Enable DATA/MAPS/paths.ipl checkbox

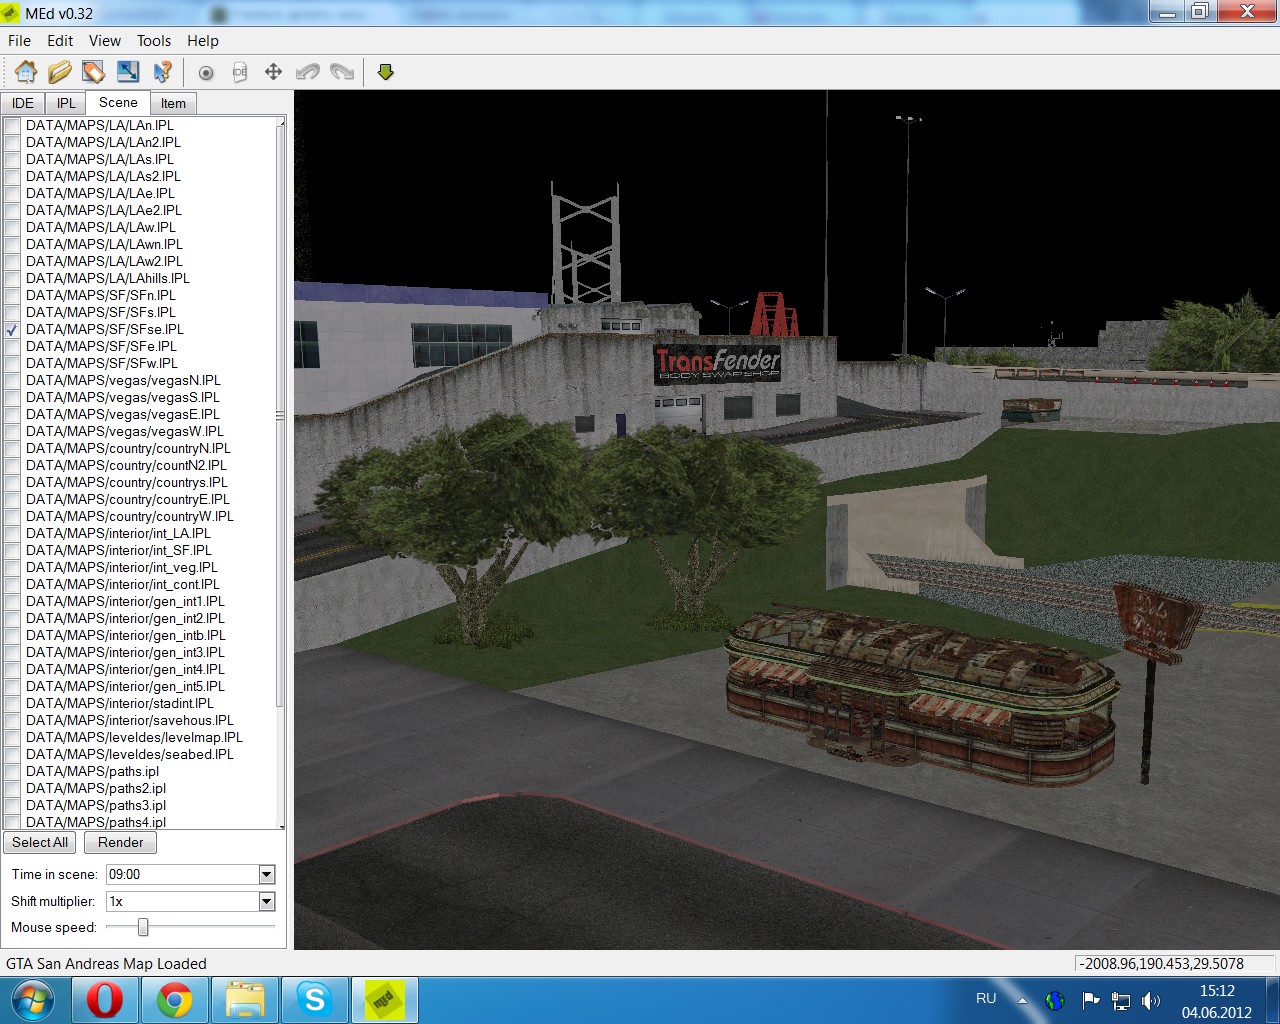[12, 771]
